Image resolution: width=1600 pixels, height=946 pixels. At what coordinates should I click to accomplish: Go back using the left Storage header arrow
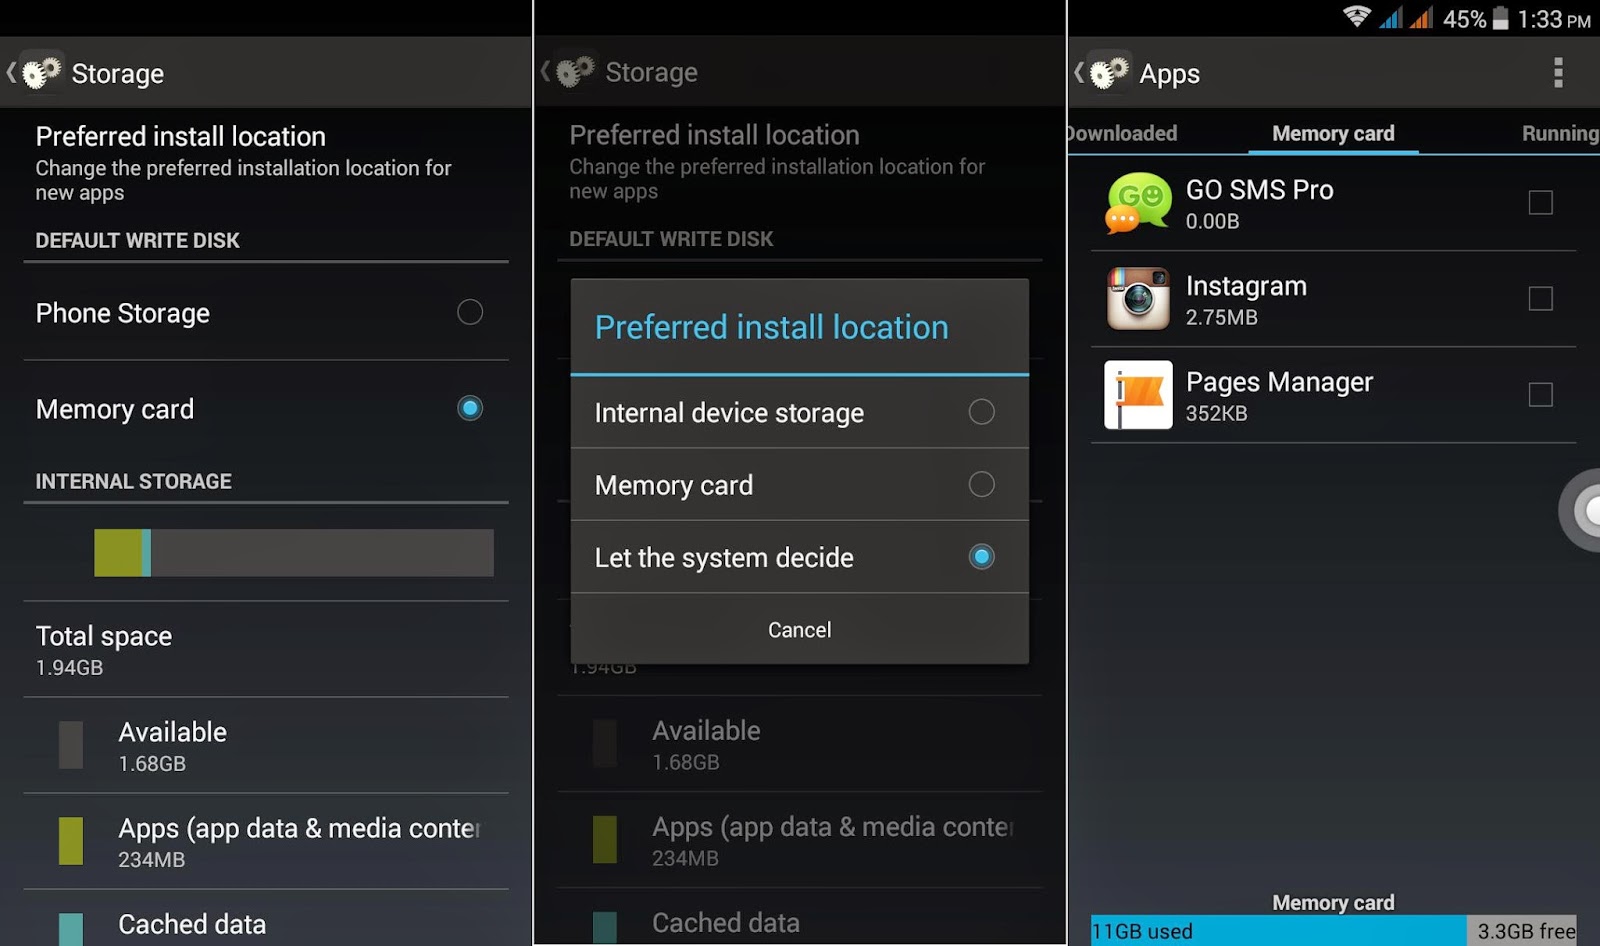[11, 72]
